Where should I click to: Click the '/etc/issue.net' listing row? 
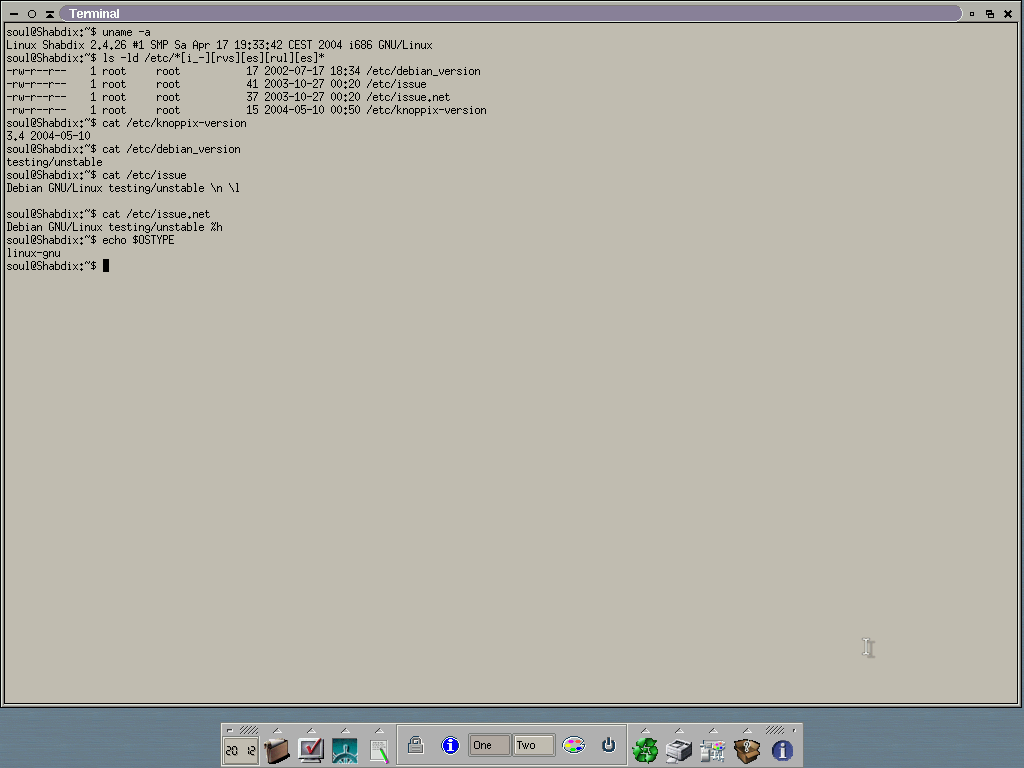228,97
